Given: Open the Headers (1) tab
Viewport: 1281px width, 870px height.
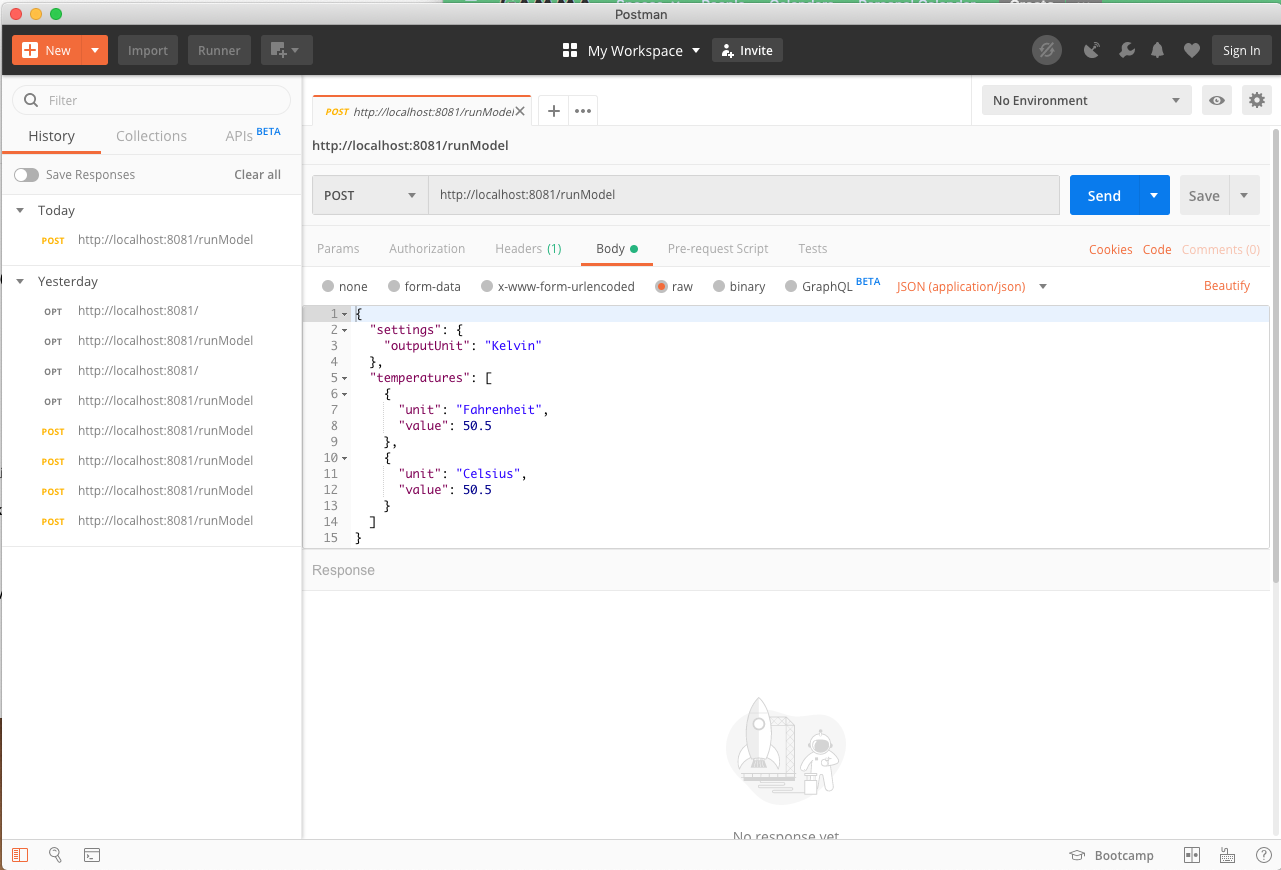Looking at the screenshot, I should click(528, 249).
